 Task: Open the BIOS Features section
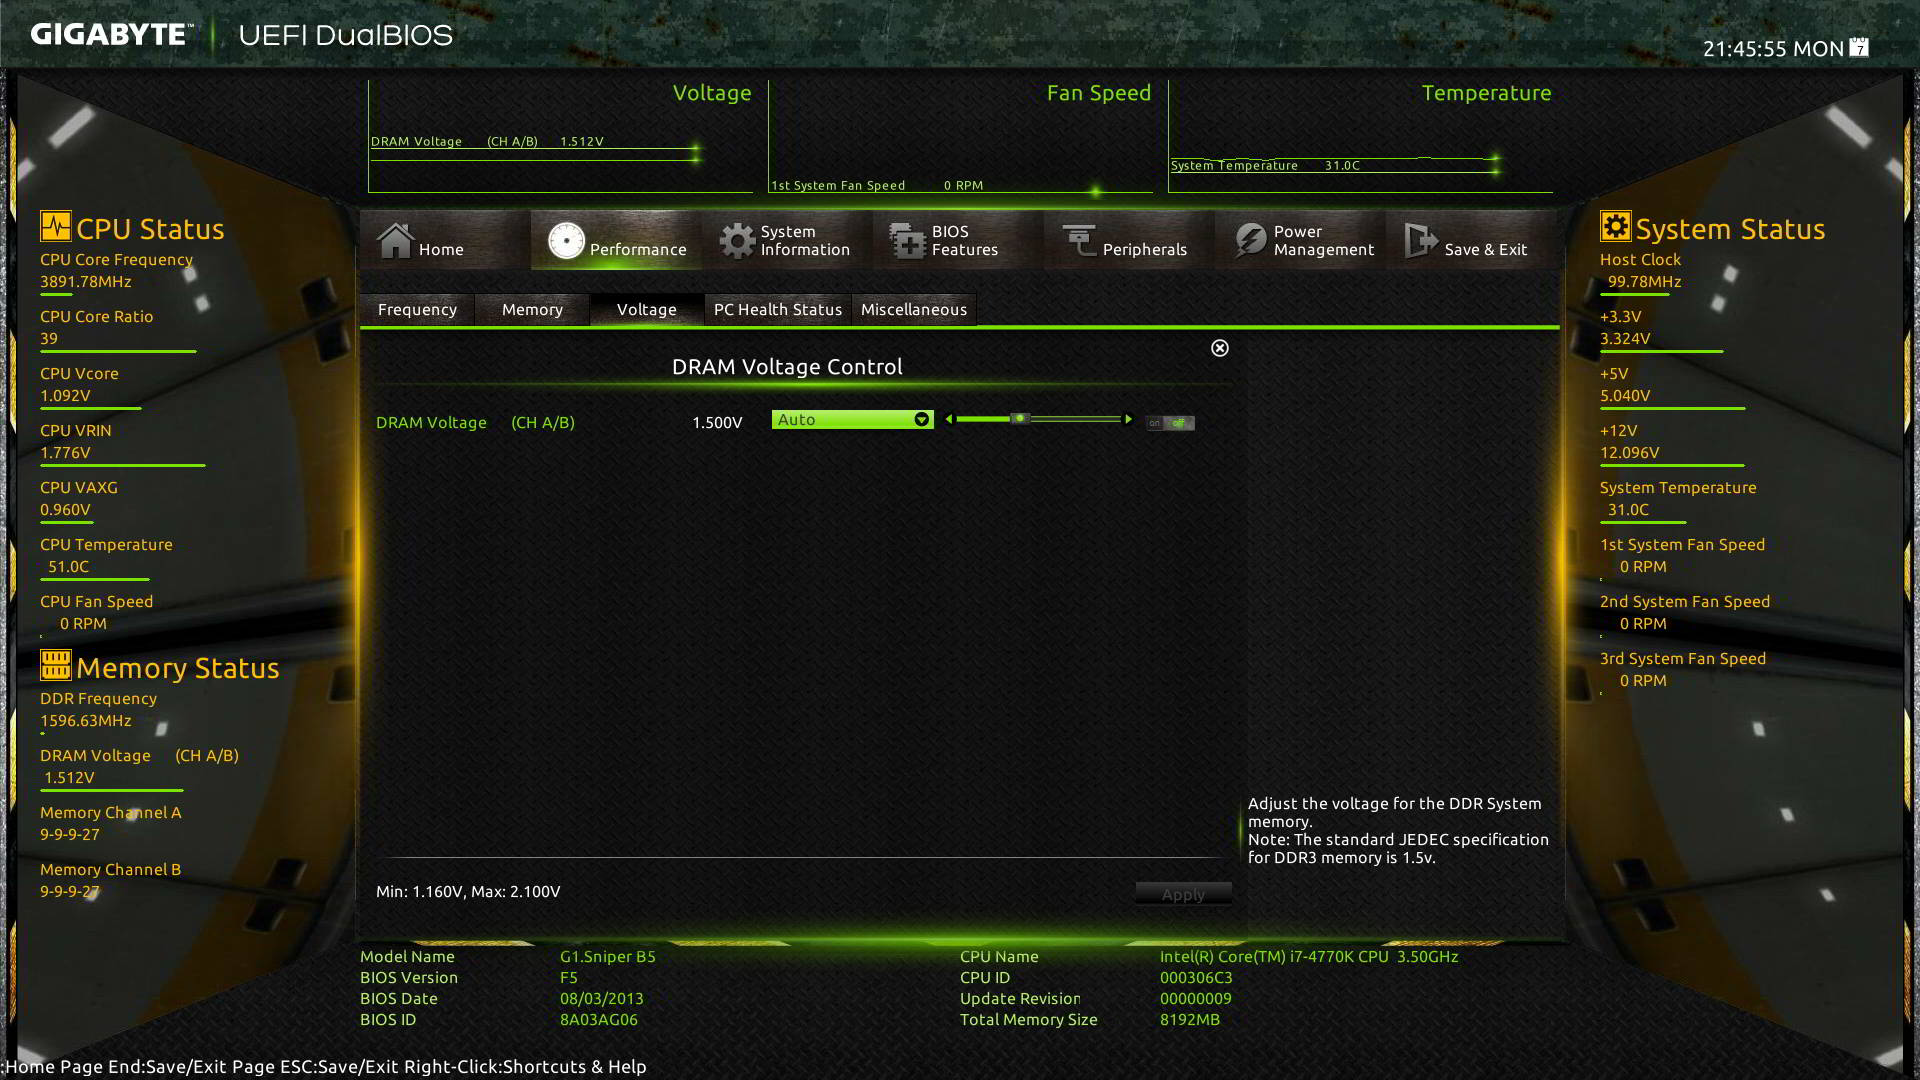click(958, 240)
